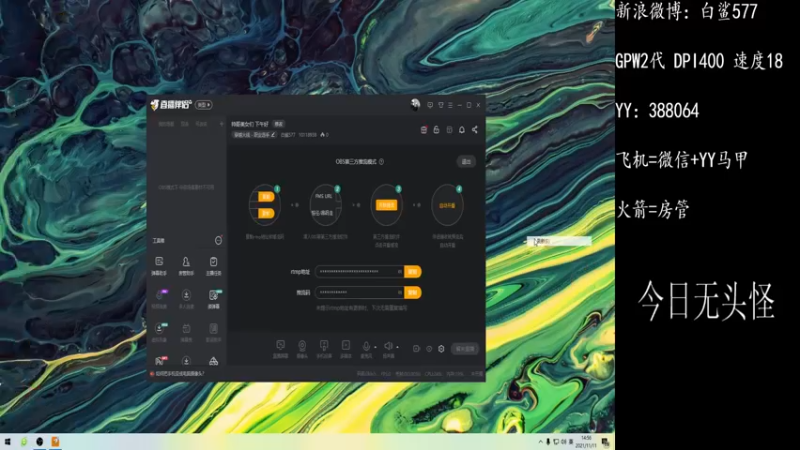The image size is (800, 450).
Task: Open the toolbox tool with purple badge
Action: (159, 299)
